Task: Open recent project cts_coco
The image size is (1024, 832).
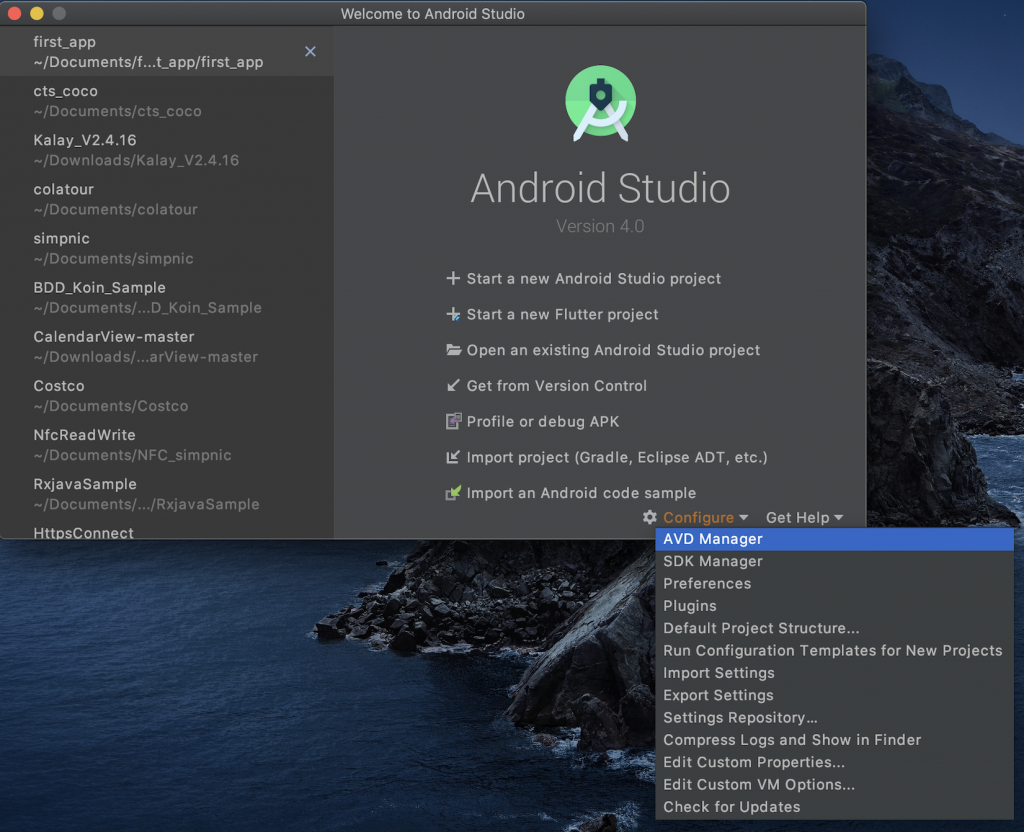Action: click(167, 101)
